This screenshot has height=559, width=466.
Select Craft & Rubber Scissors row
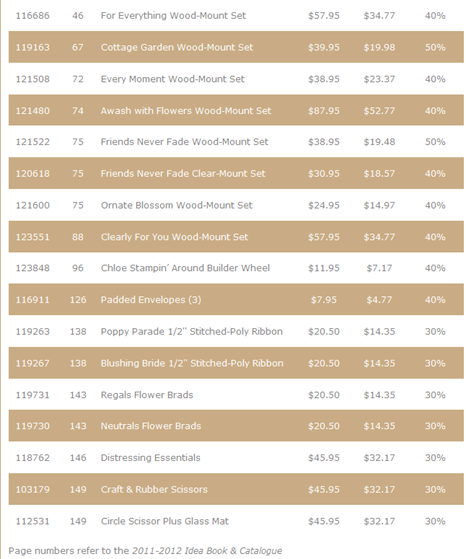[236, 489]
